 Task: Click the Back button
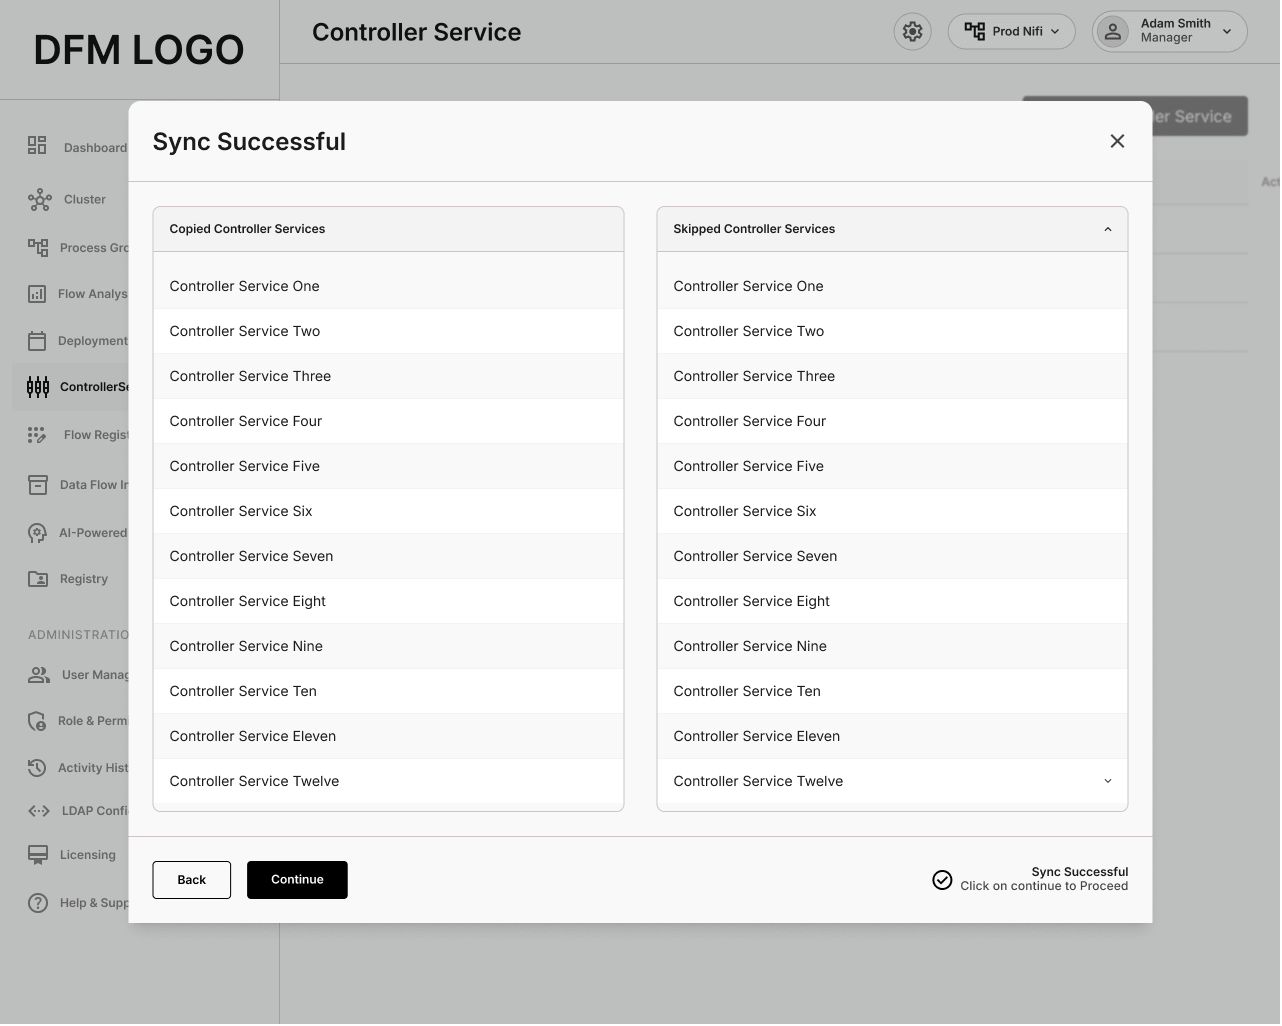[x=191, y=881]
